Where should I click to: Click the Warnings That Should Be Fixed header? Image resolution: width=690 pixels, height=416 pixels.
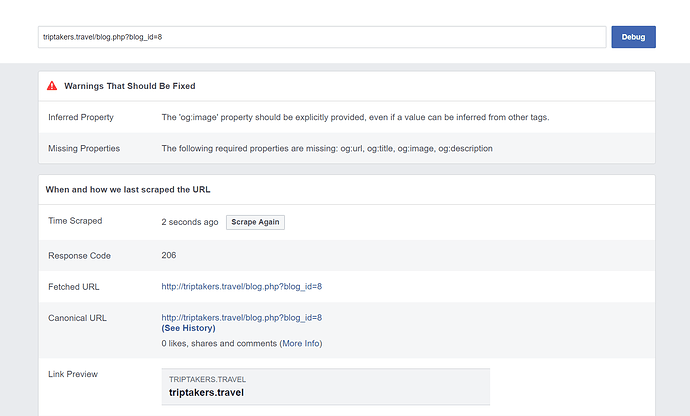(x=130, y=86)
